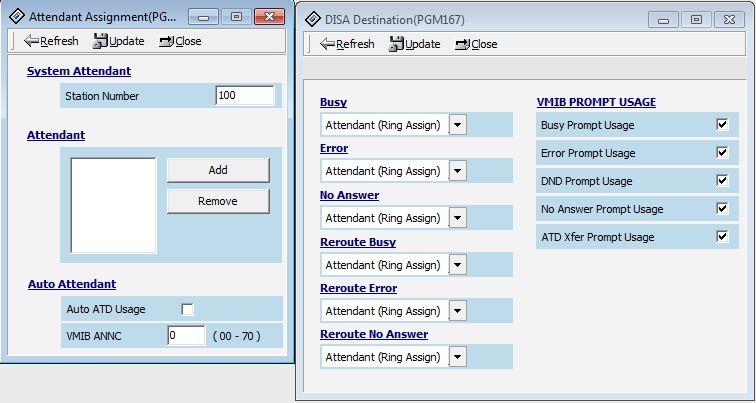Image resolution: width=756 pixels, height=403 pixels.
Task: Click inside the Attendant list box
Action: tap(114, 204)
